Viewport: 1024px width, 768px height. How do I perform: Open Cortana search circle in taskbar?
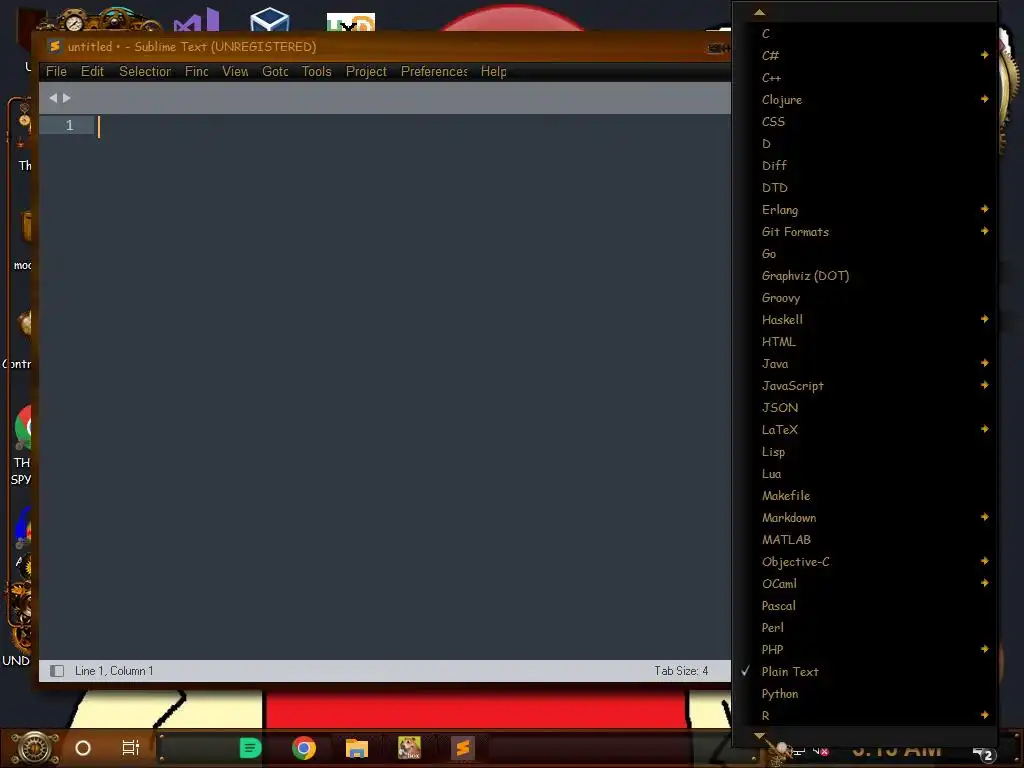click(x=83, y=748)
